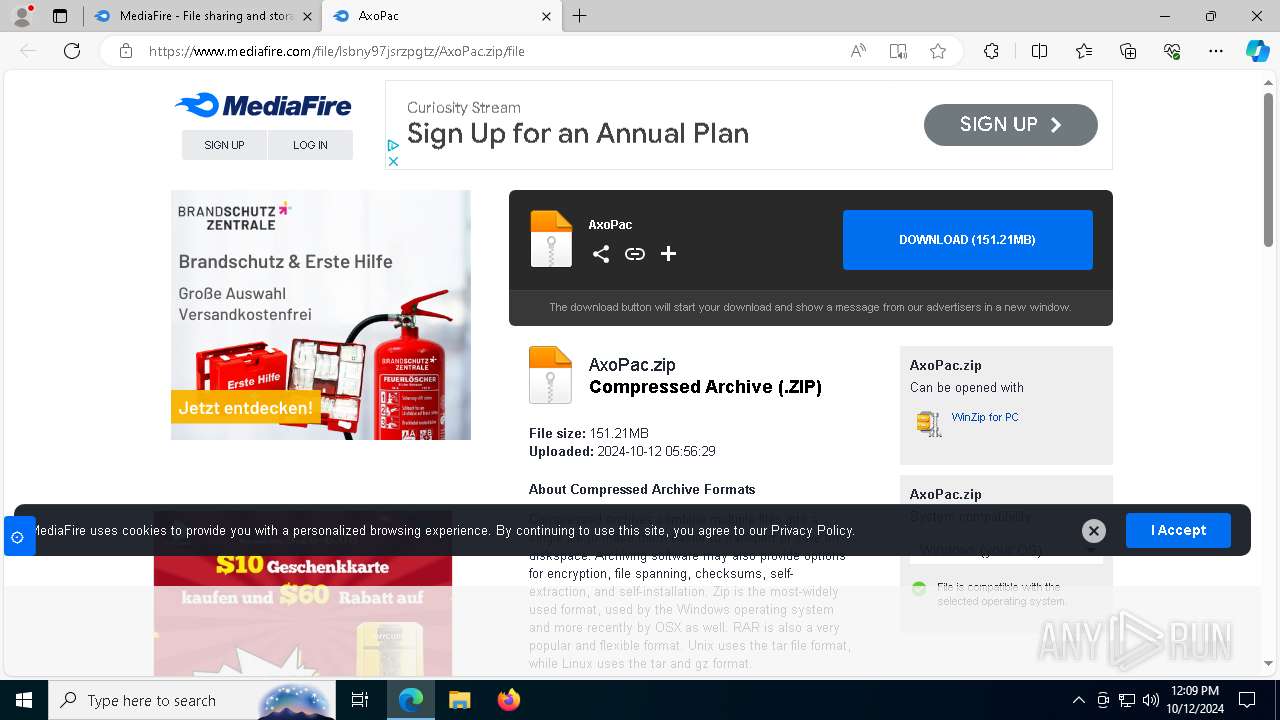Screen dimensions: 1280x720
Task: Add page to favorites star
Action: (x=938, y=51)
